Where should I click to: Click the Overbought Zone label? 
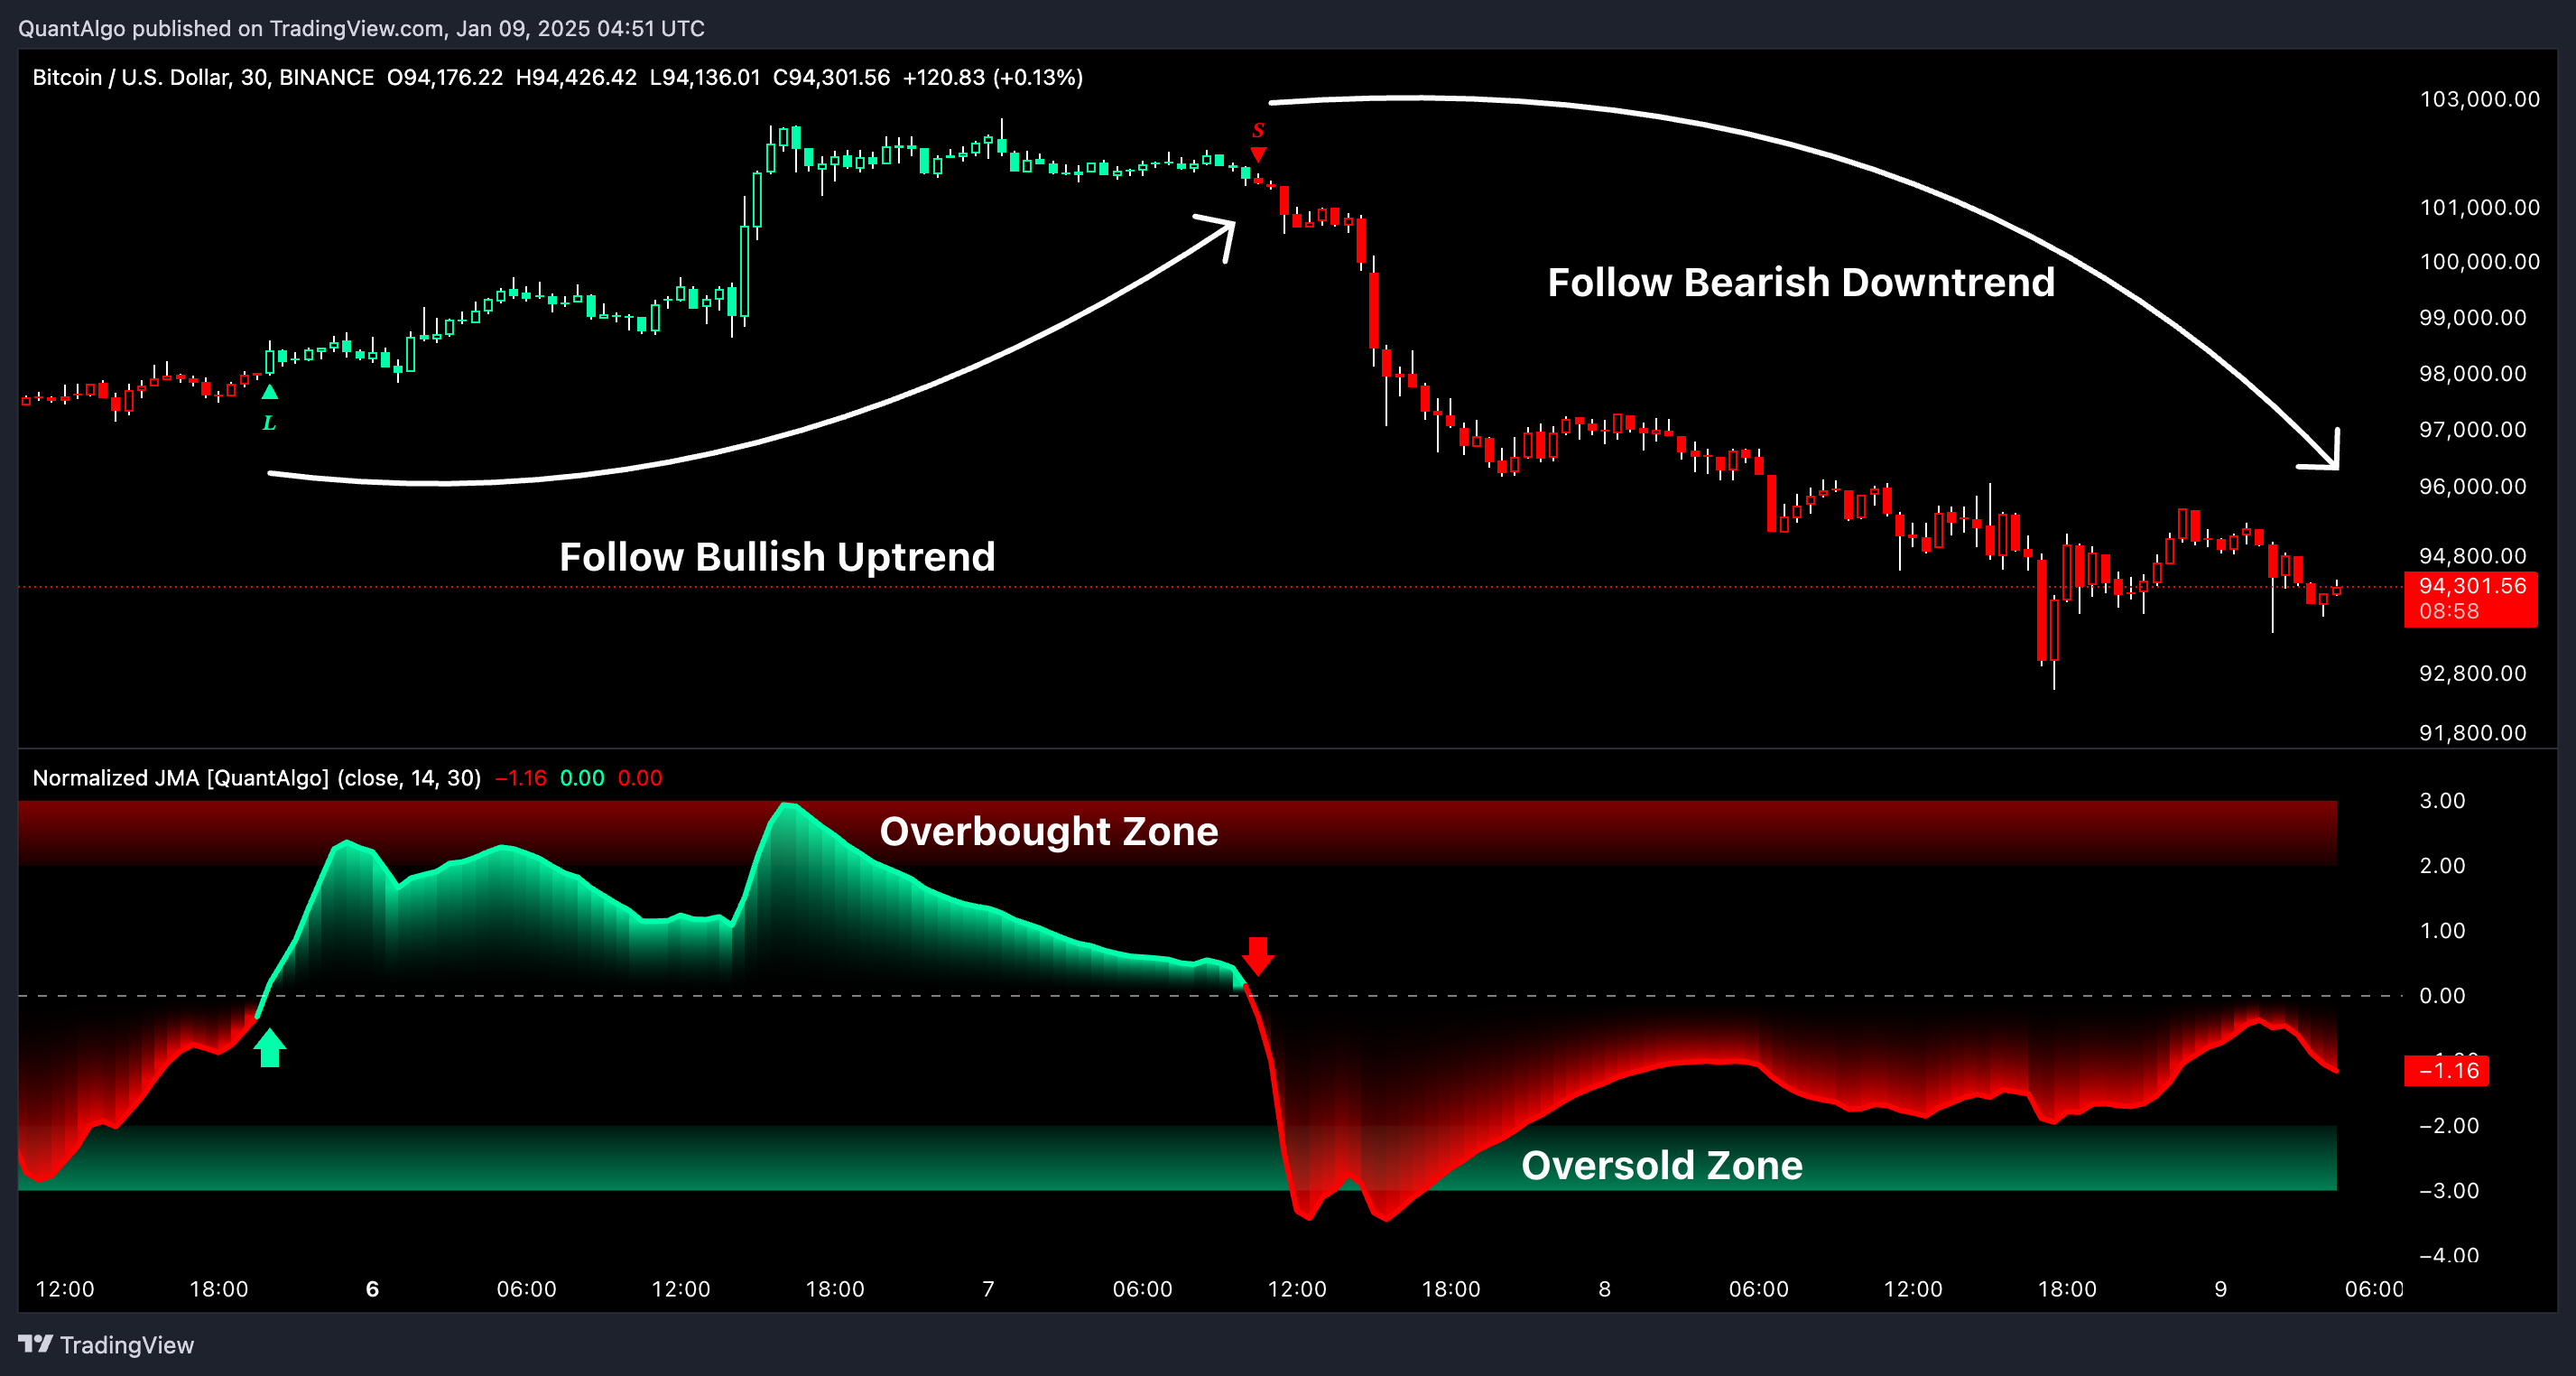(x=1049, y=831)
